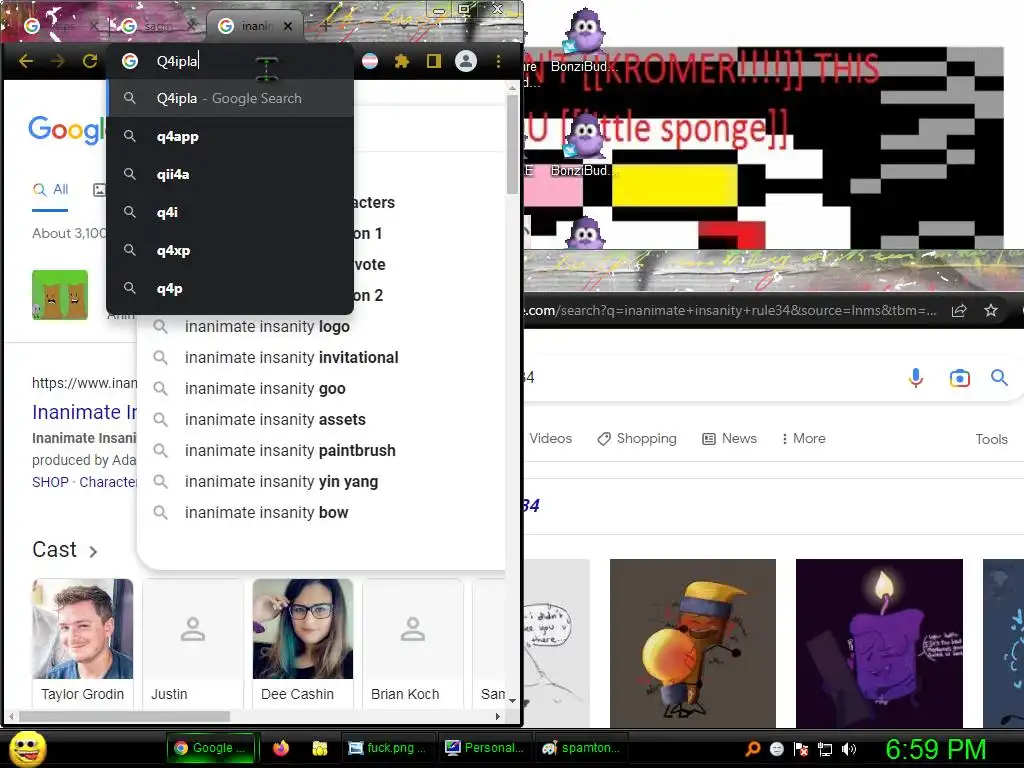Select inanimate insanity yin yang suggestion
This screenshot has height=768, width=1024.
(x=321, y=482)
